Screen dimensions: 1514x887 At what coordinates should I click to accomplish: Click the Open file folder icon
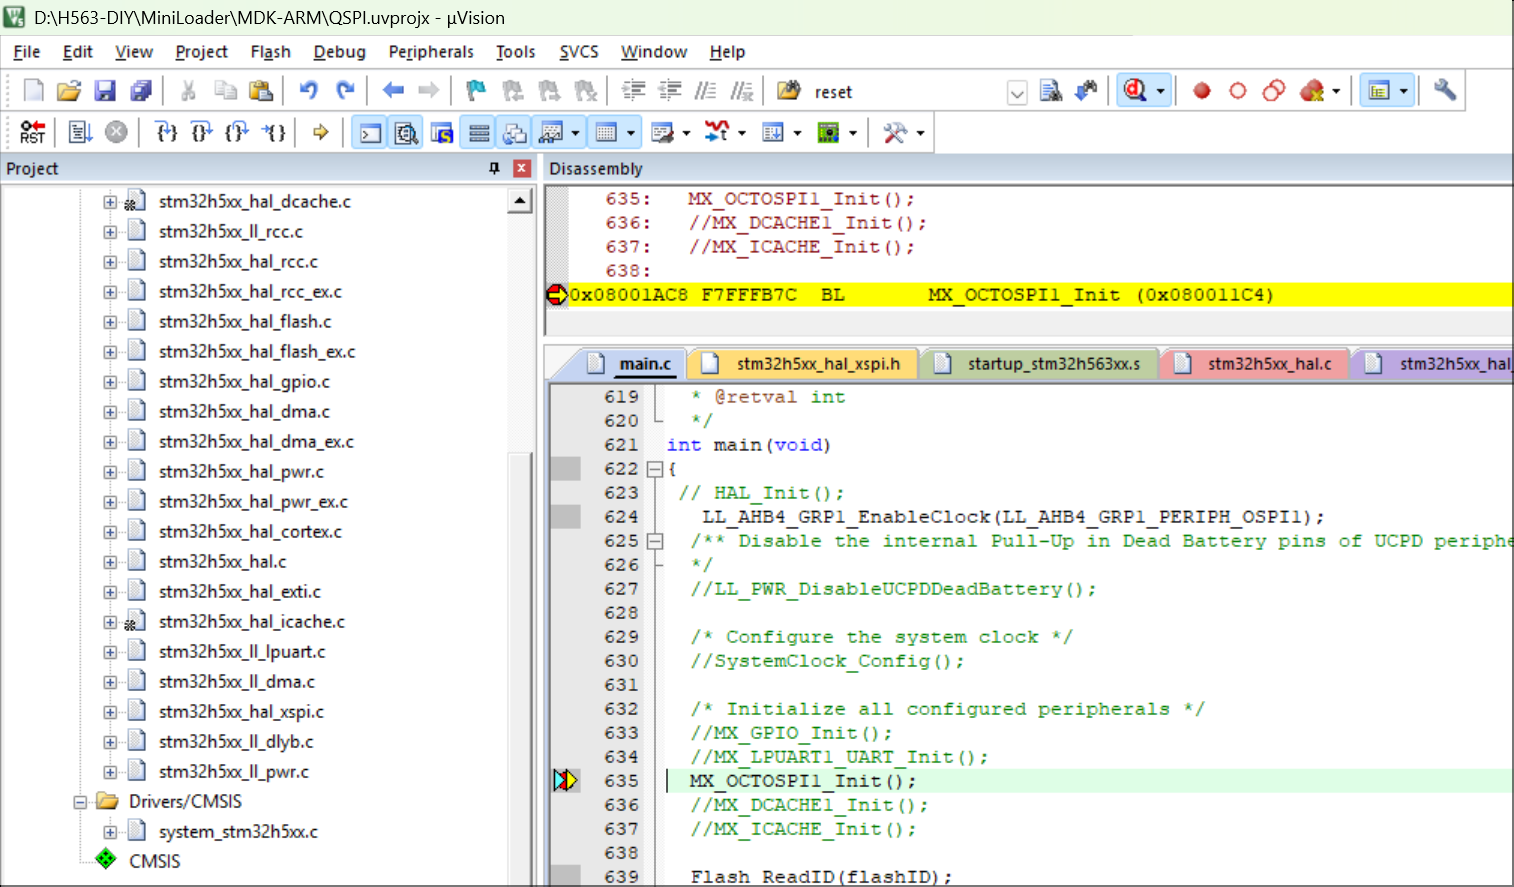point(69,91)
